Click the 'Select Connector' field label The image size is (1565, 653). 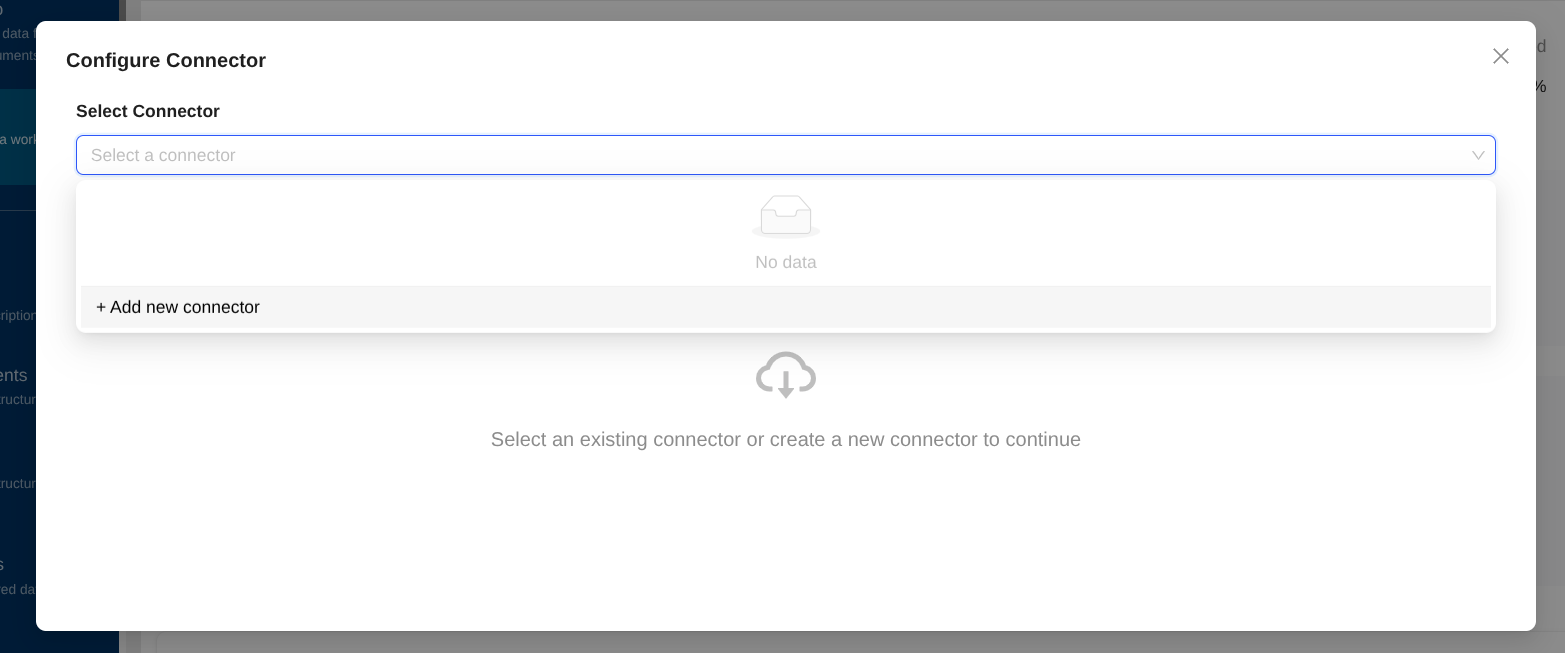coord(148,112)
